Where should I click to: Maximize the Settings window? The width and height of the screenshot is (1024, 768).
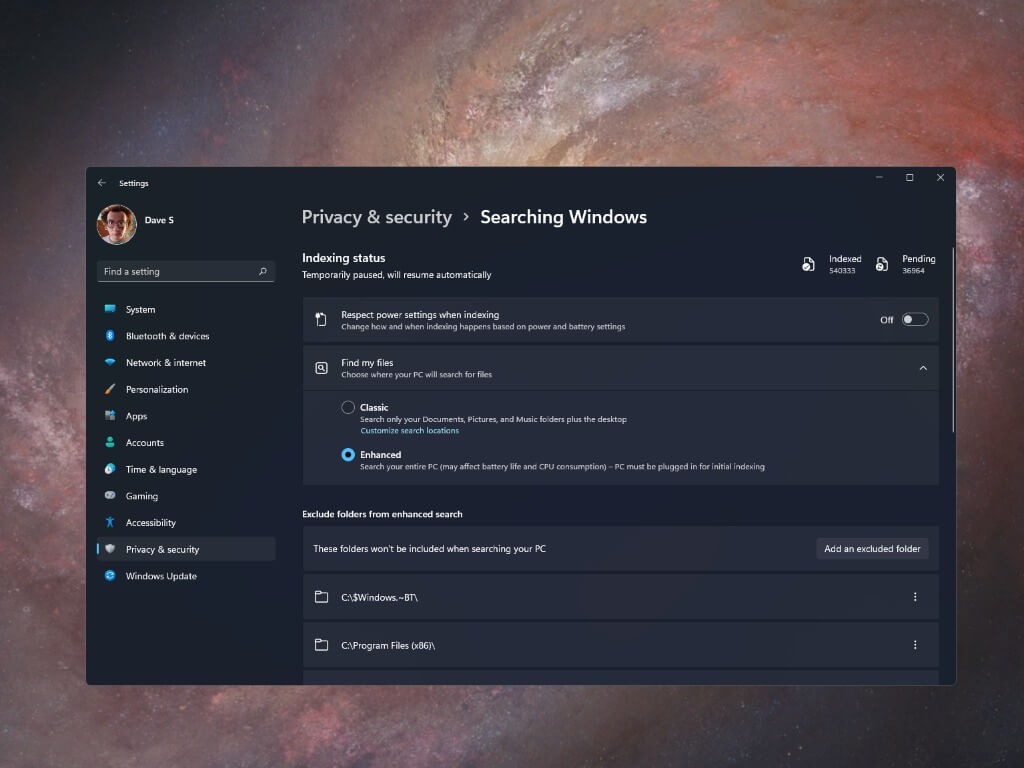(x=909, y=178)
